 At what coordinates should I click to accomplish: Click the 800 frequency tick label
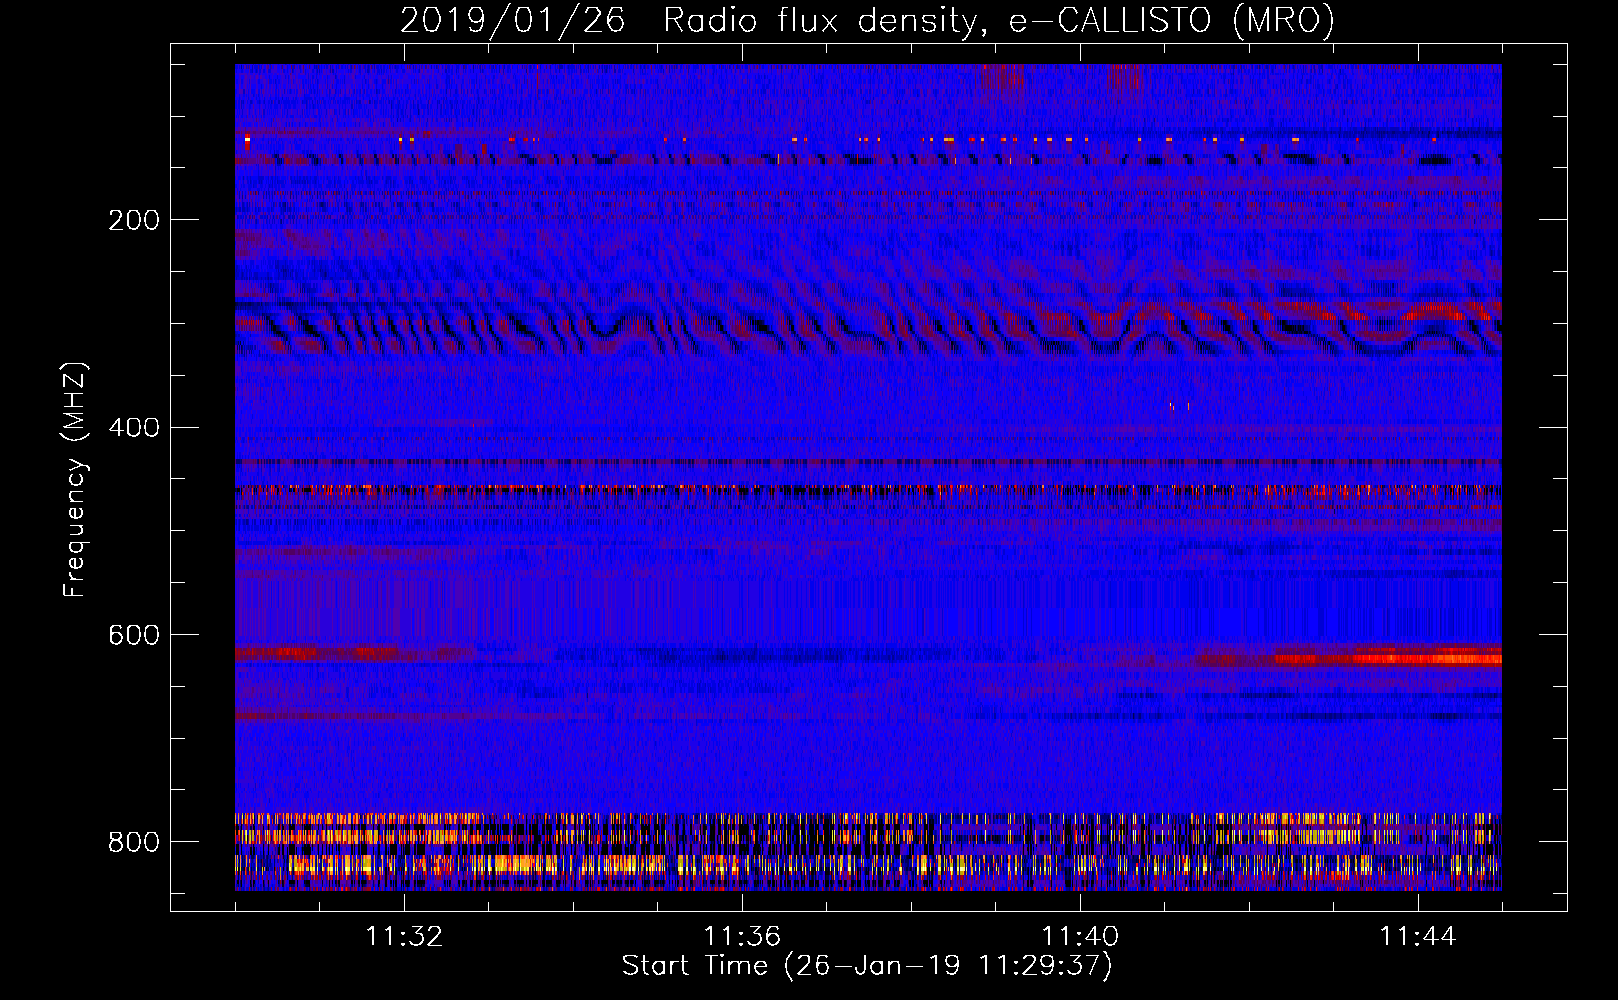point(134,842)
